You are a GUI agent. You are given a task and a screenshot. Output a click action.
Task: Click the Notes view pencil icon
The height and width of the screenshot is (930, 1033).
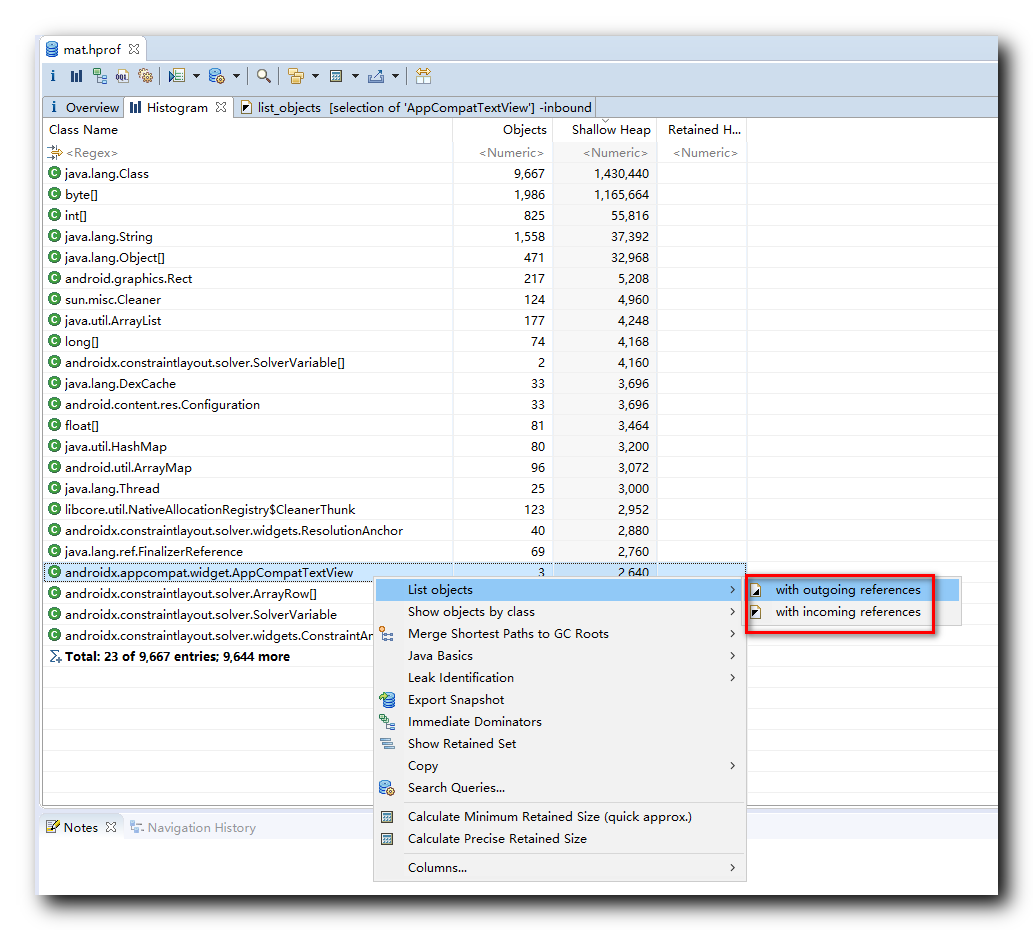[x=53, y=827]
